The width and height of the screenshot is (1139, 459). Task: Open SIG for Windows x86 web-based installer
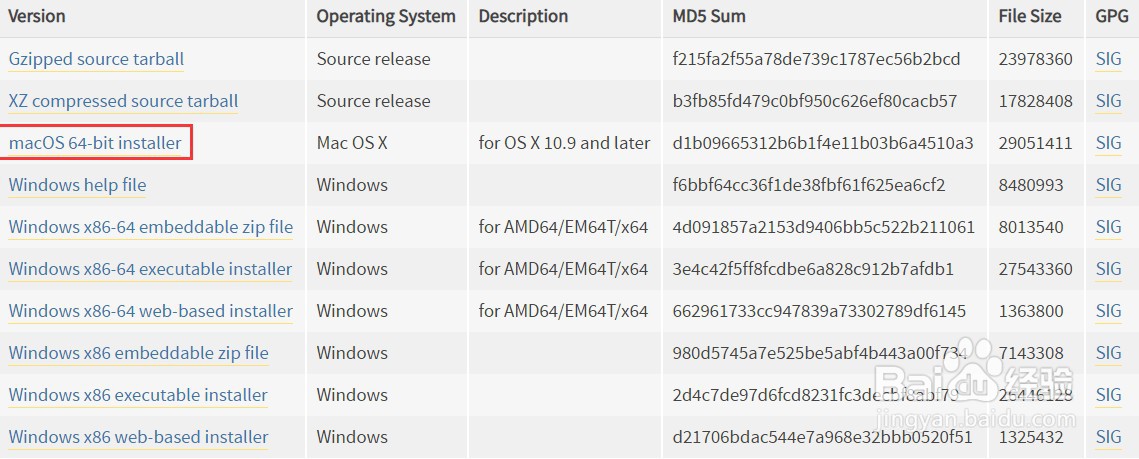tap(1108, 438)
